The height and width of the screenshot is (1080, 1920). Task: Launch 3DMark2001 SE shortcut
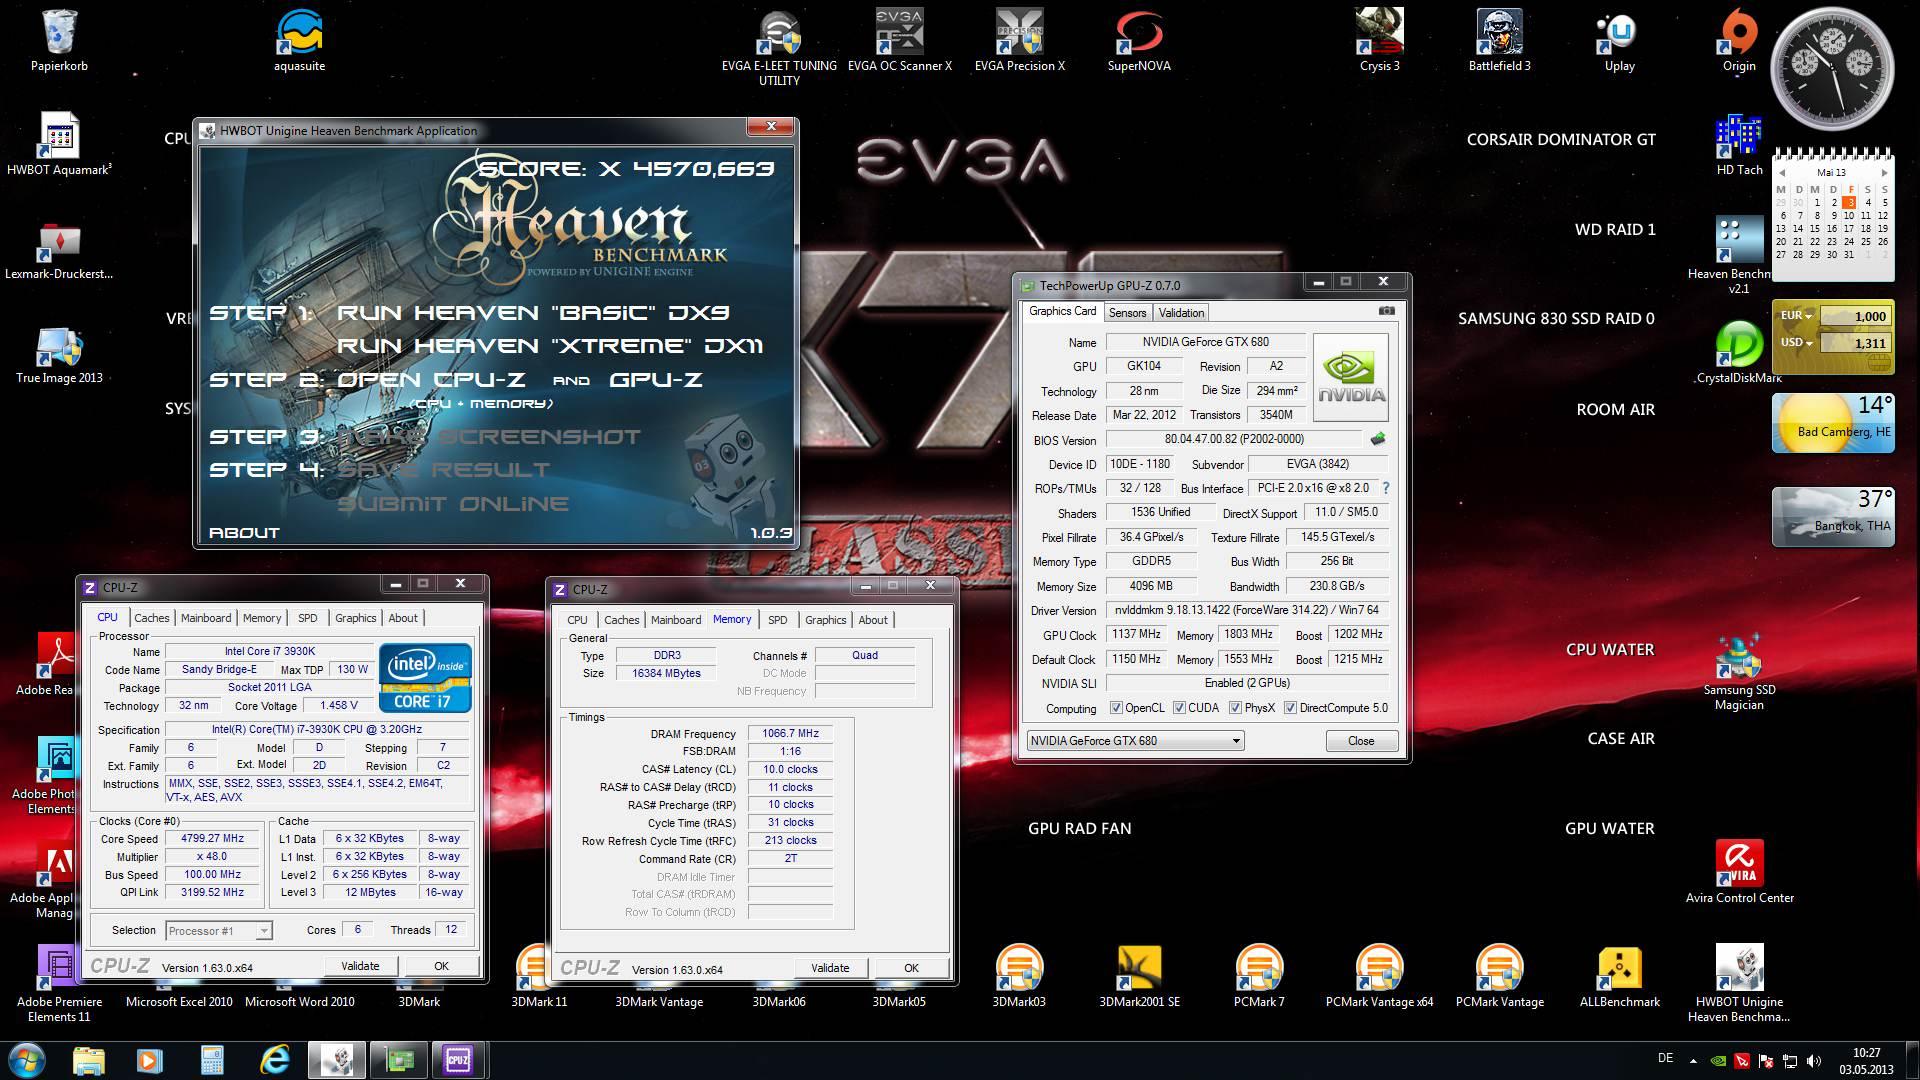pos(1139,976)
